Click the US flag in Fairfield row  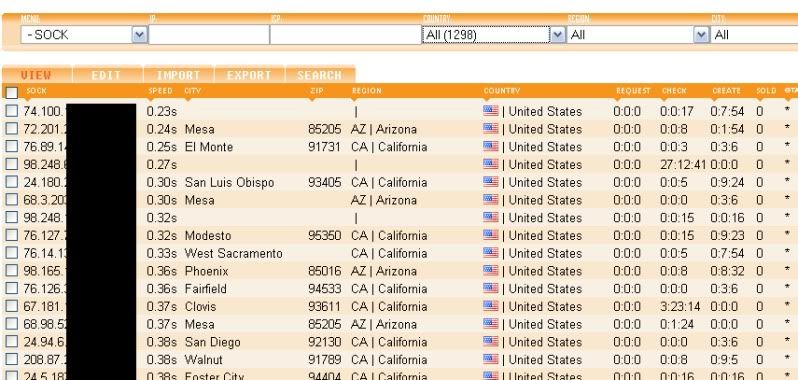(x=491, y=288)
